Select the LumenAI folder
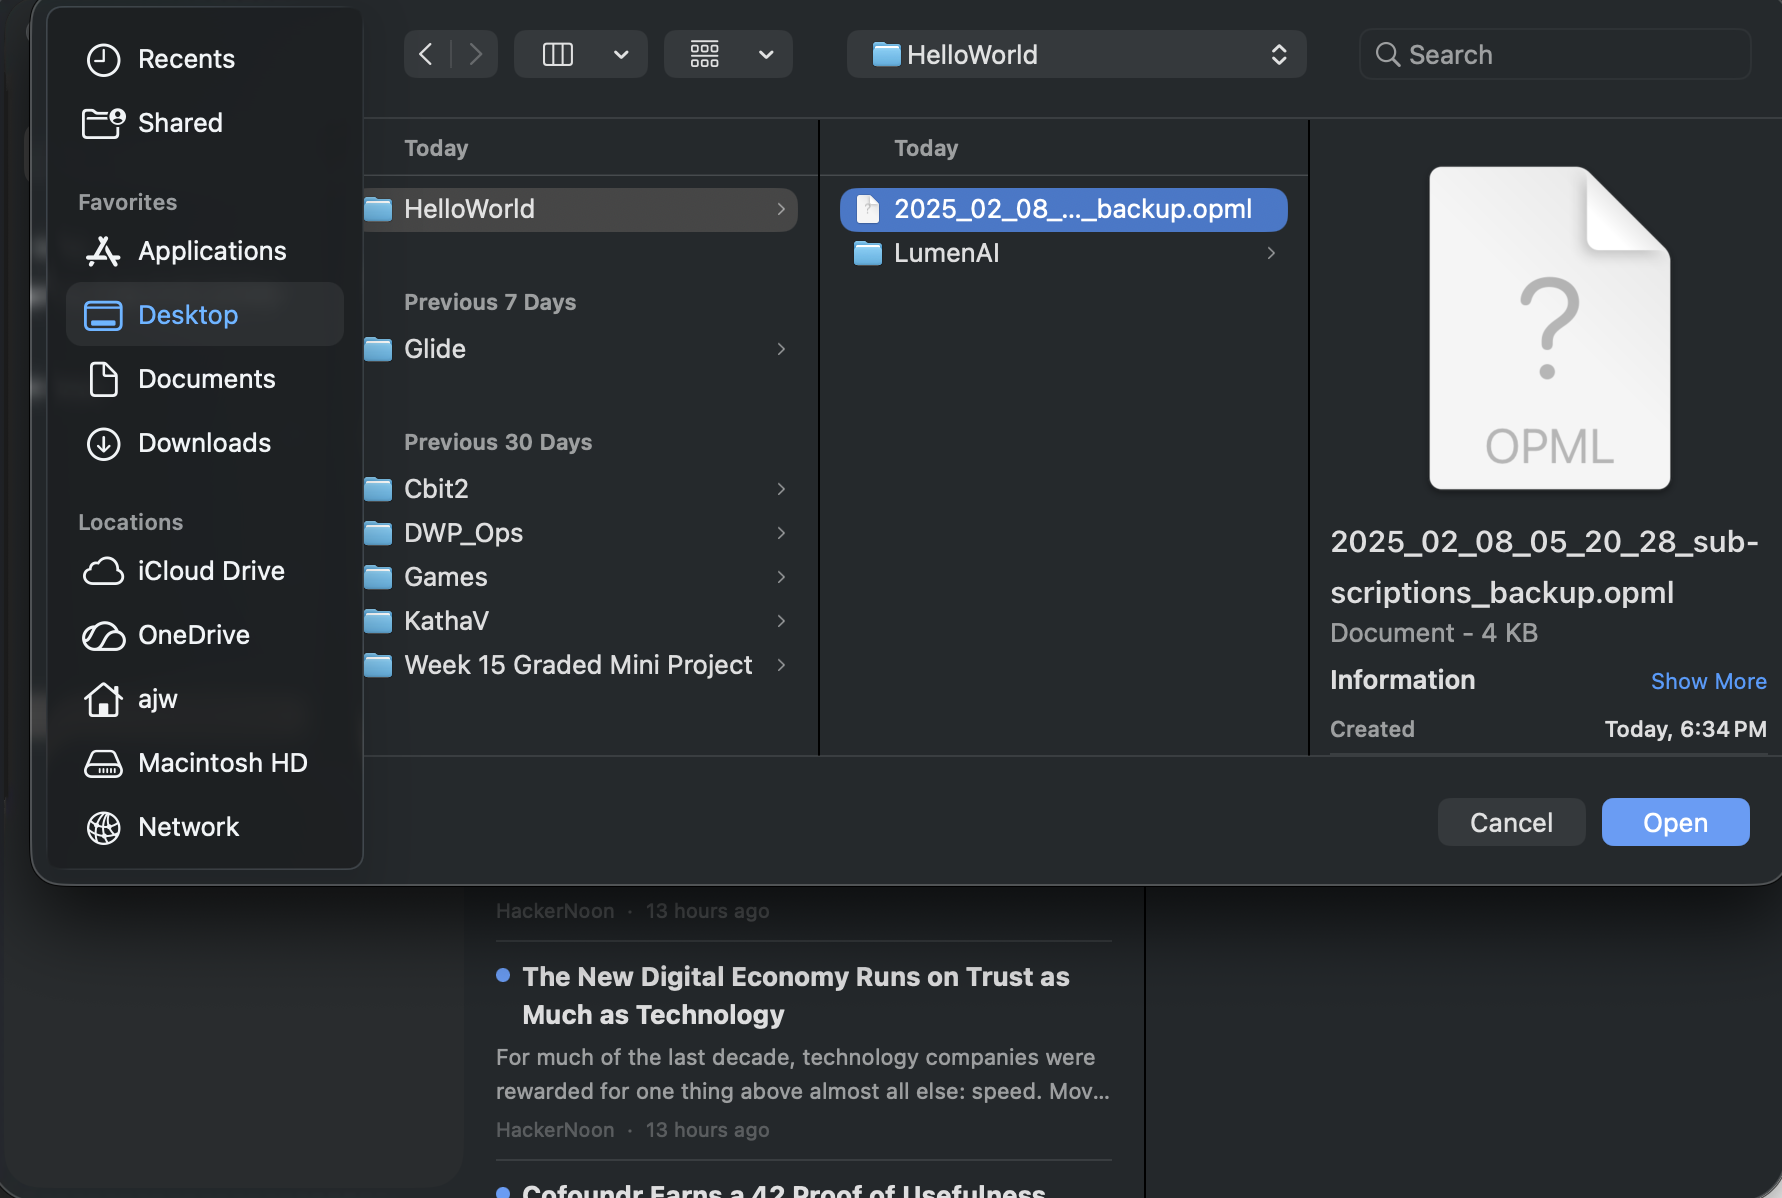Screen dimensions: 1782x1198 [x=1064, y=253]
